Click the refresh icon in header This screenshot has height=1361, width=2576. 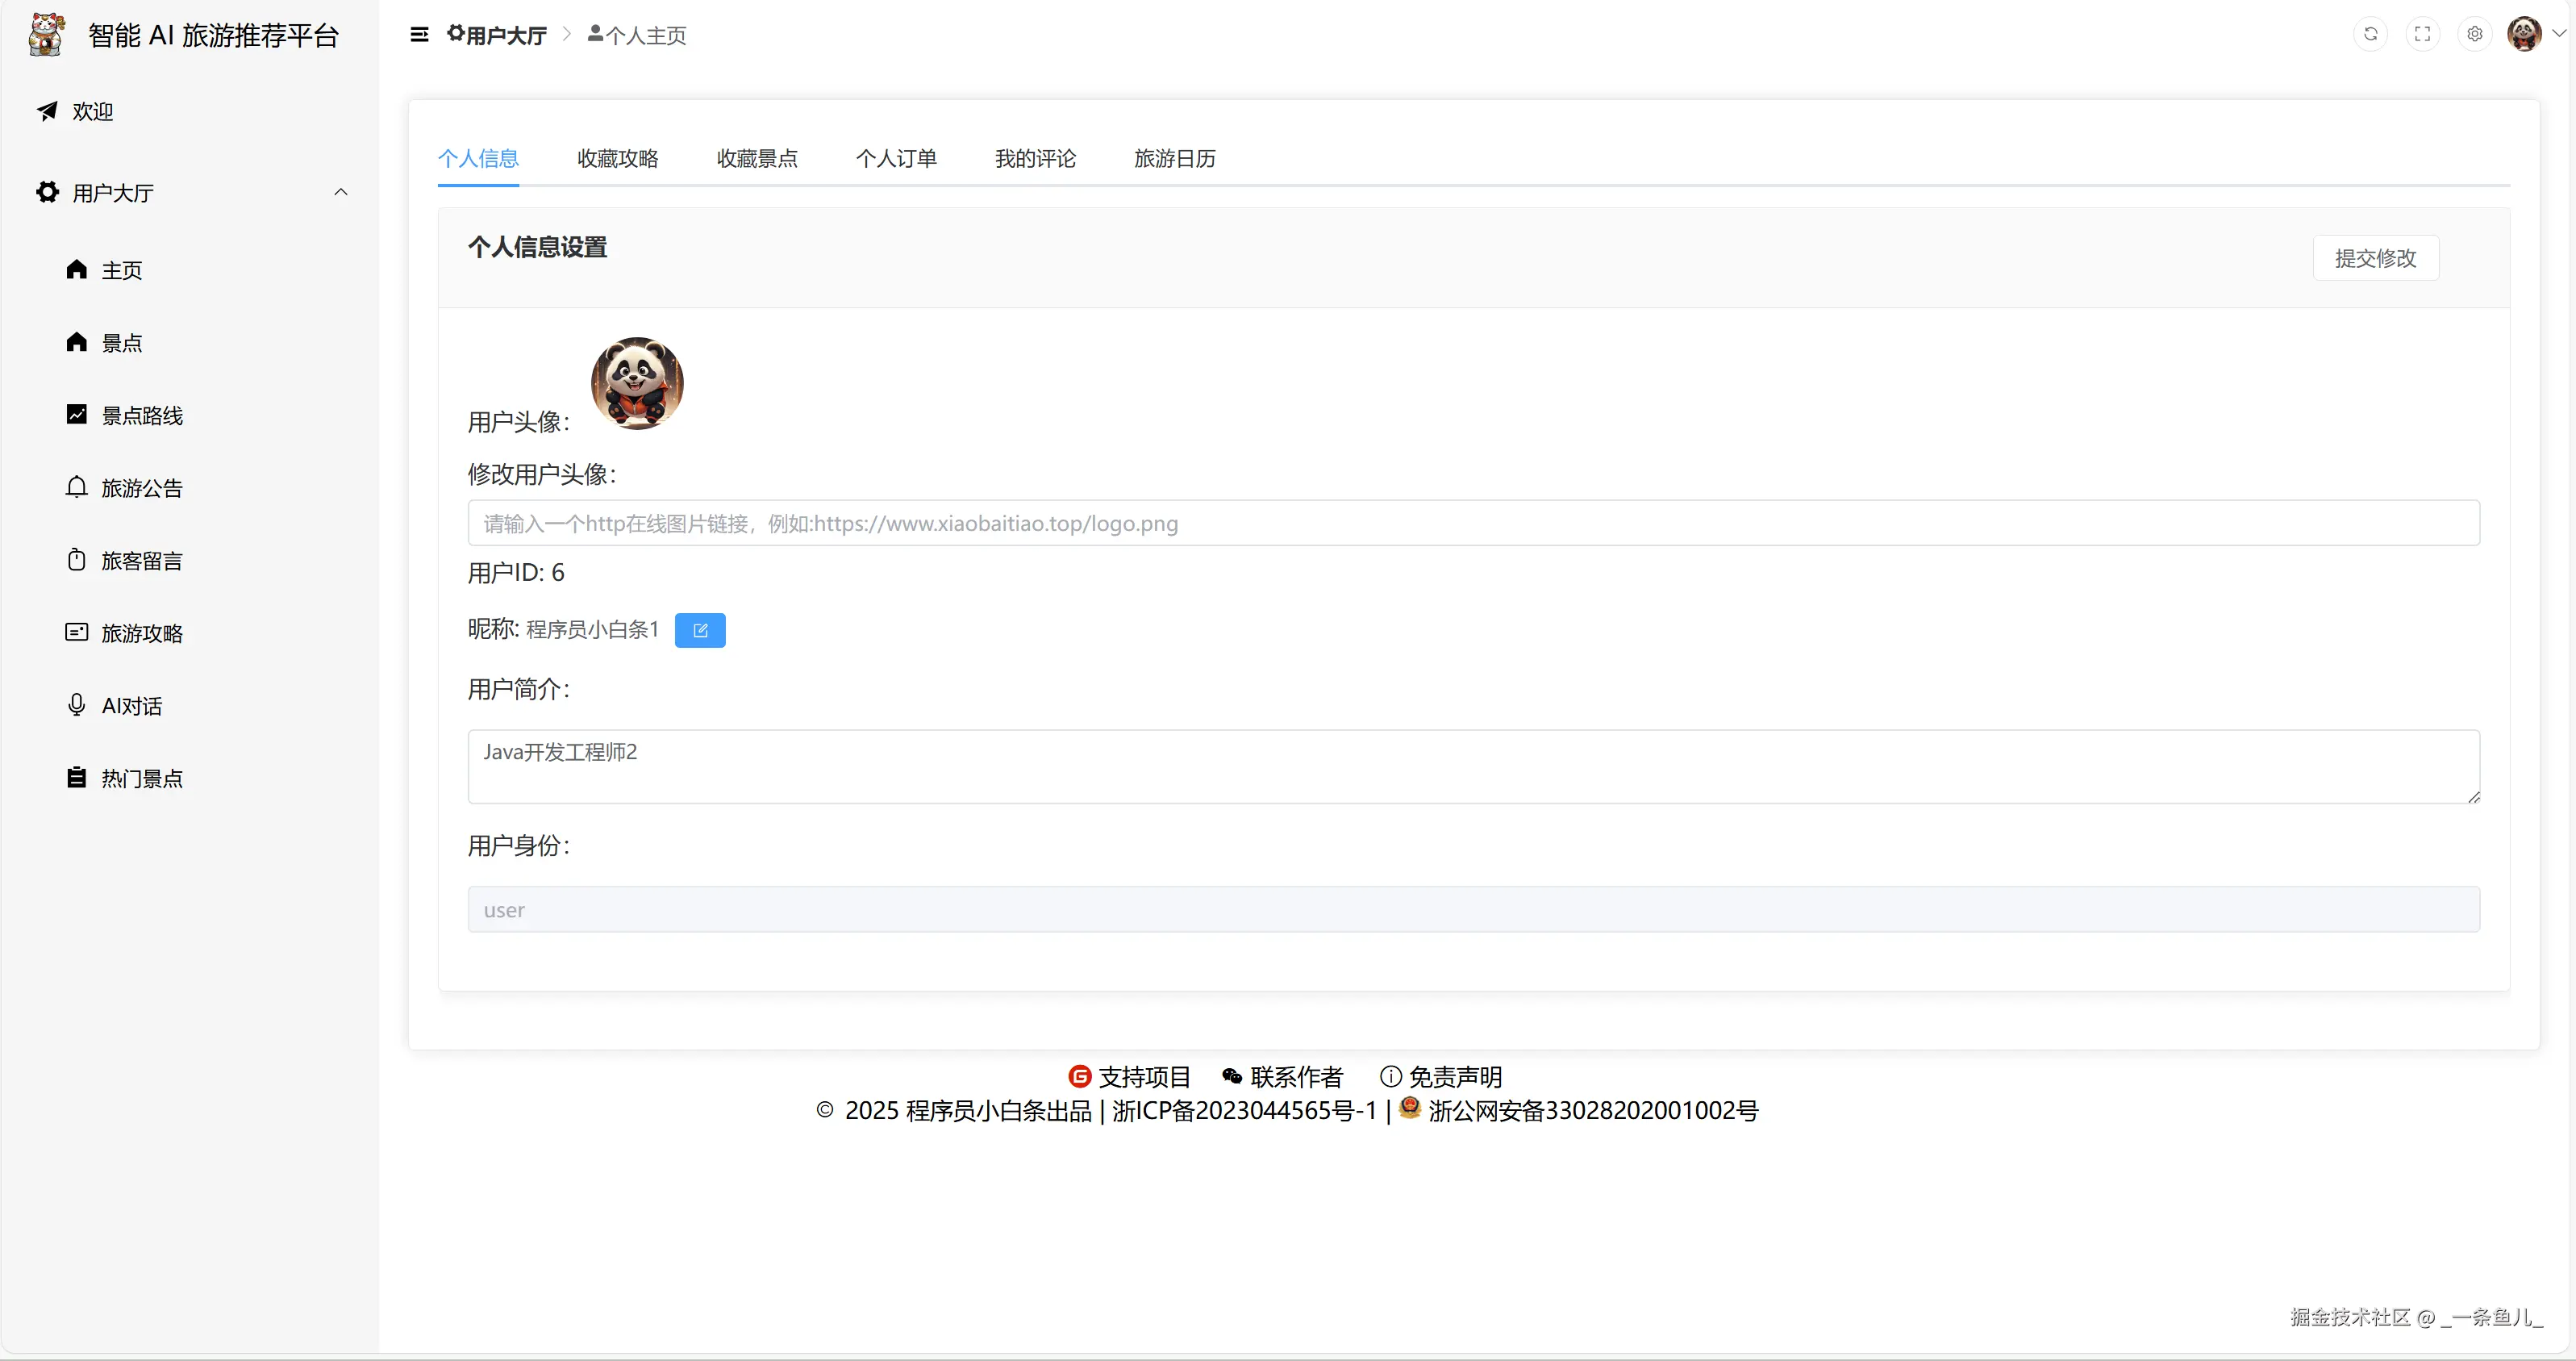[x=2370, y=34]
